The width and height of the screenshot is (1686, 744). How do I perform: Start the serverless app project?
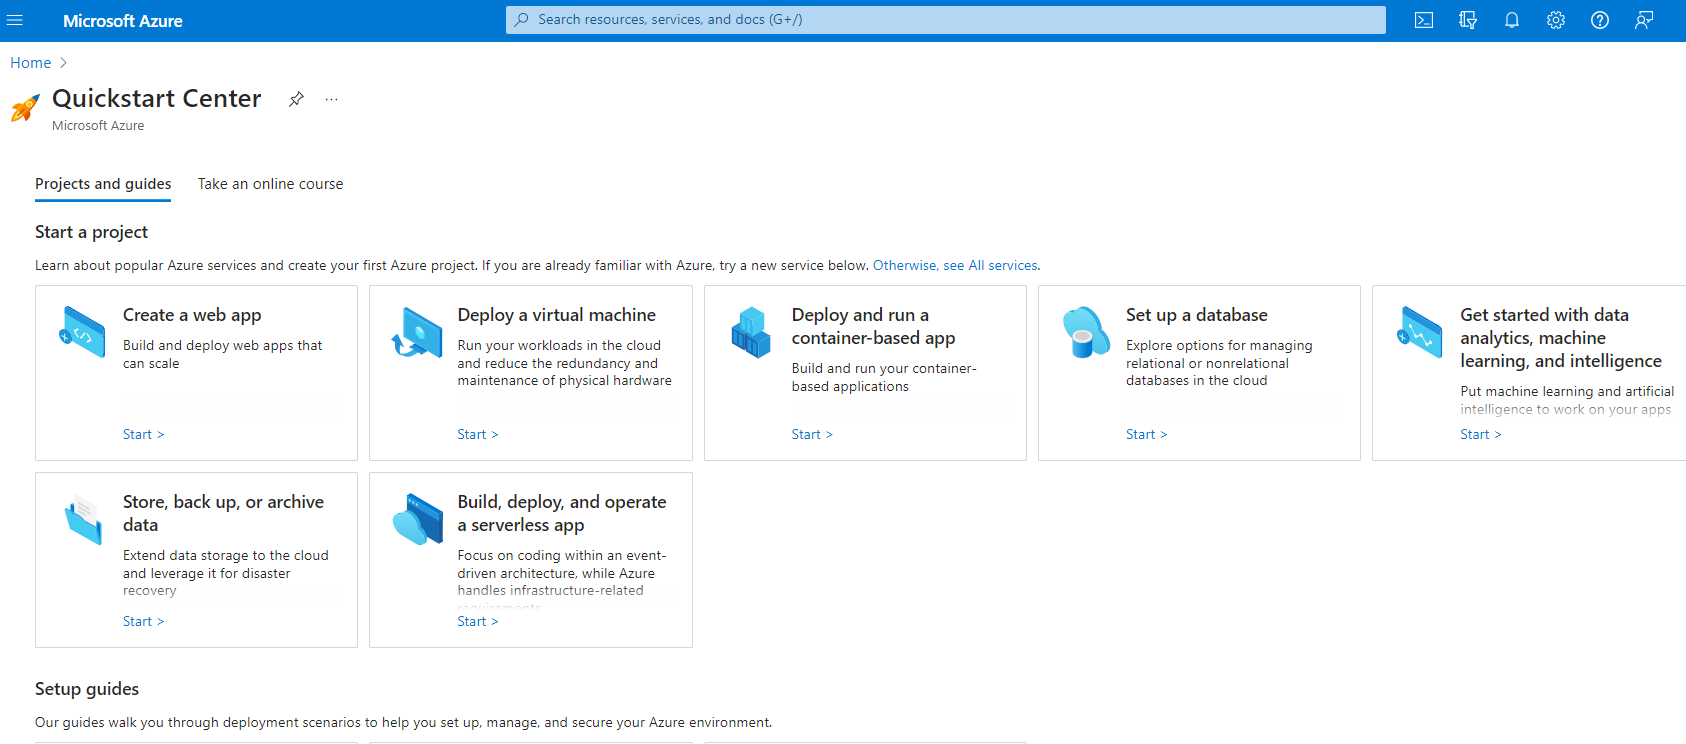tap(477, 621)
